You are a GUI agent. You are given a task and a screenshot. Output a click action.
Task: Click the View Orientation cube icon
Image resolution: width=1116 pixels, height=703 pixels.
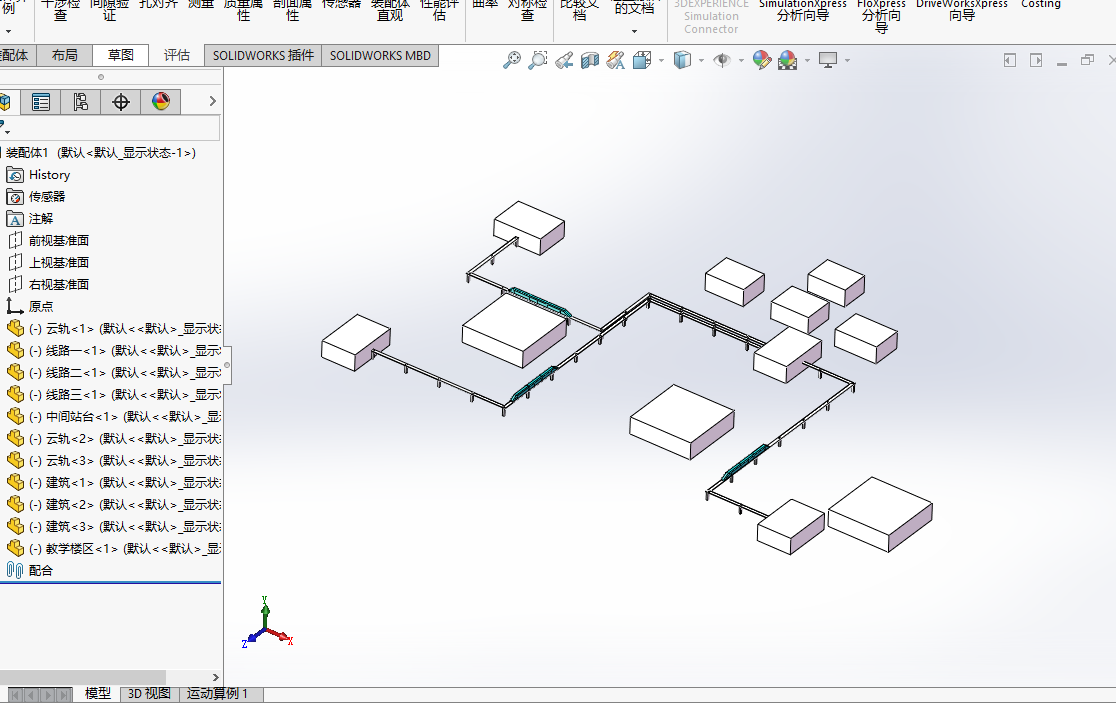(x=642, y=60)
